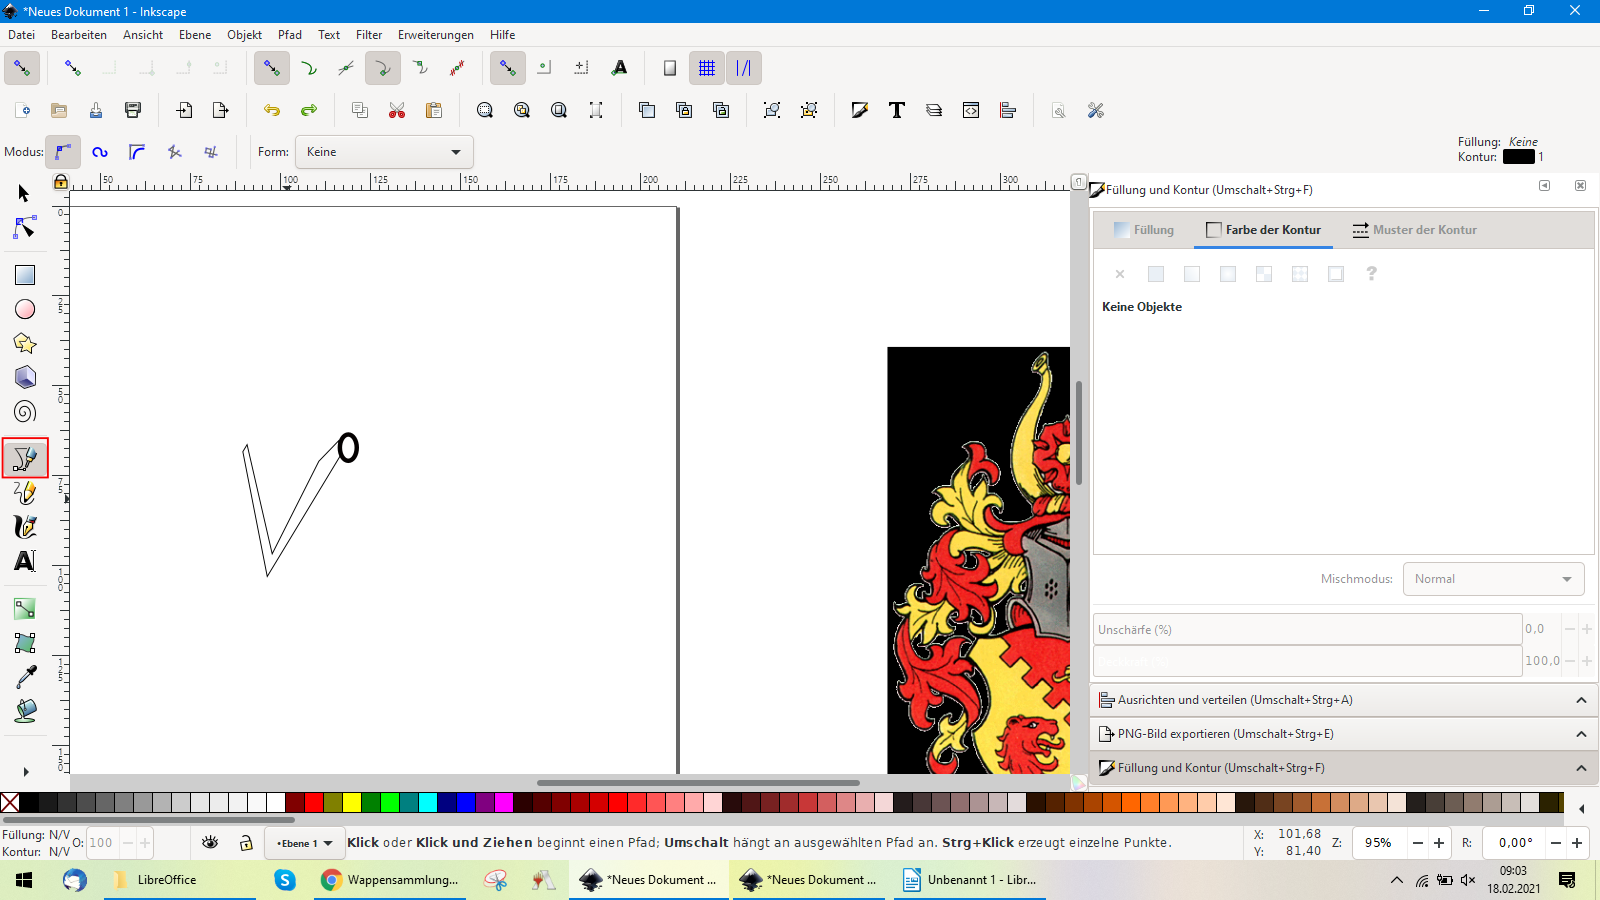The width and height of the screenshot is (1600, 900).
Task: Select the Calligraphy tool
Action: tap(25, 527)
